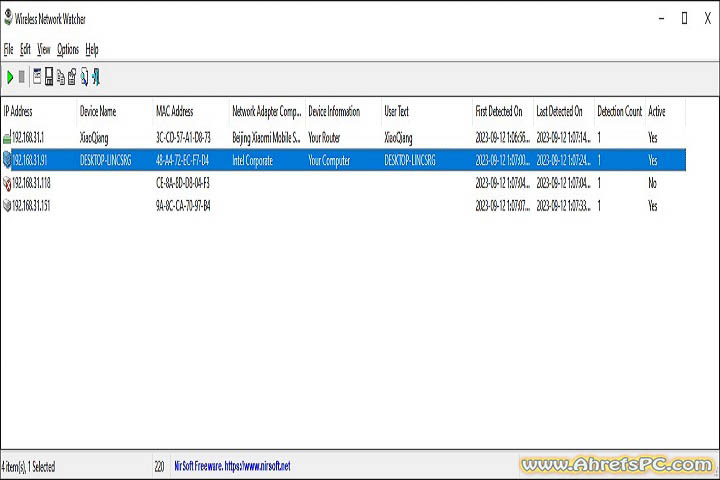The height and width of the screenshot is (480, 720).
Task: Click the No value in Active column
Action: pos(652,183)
